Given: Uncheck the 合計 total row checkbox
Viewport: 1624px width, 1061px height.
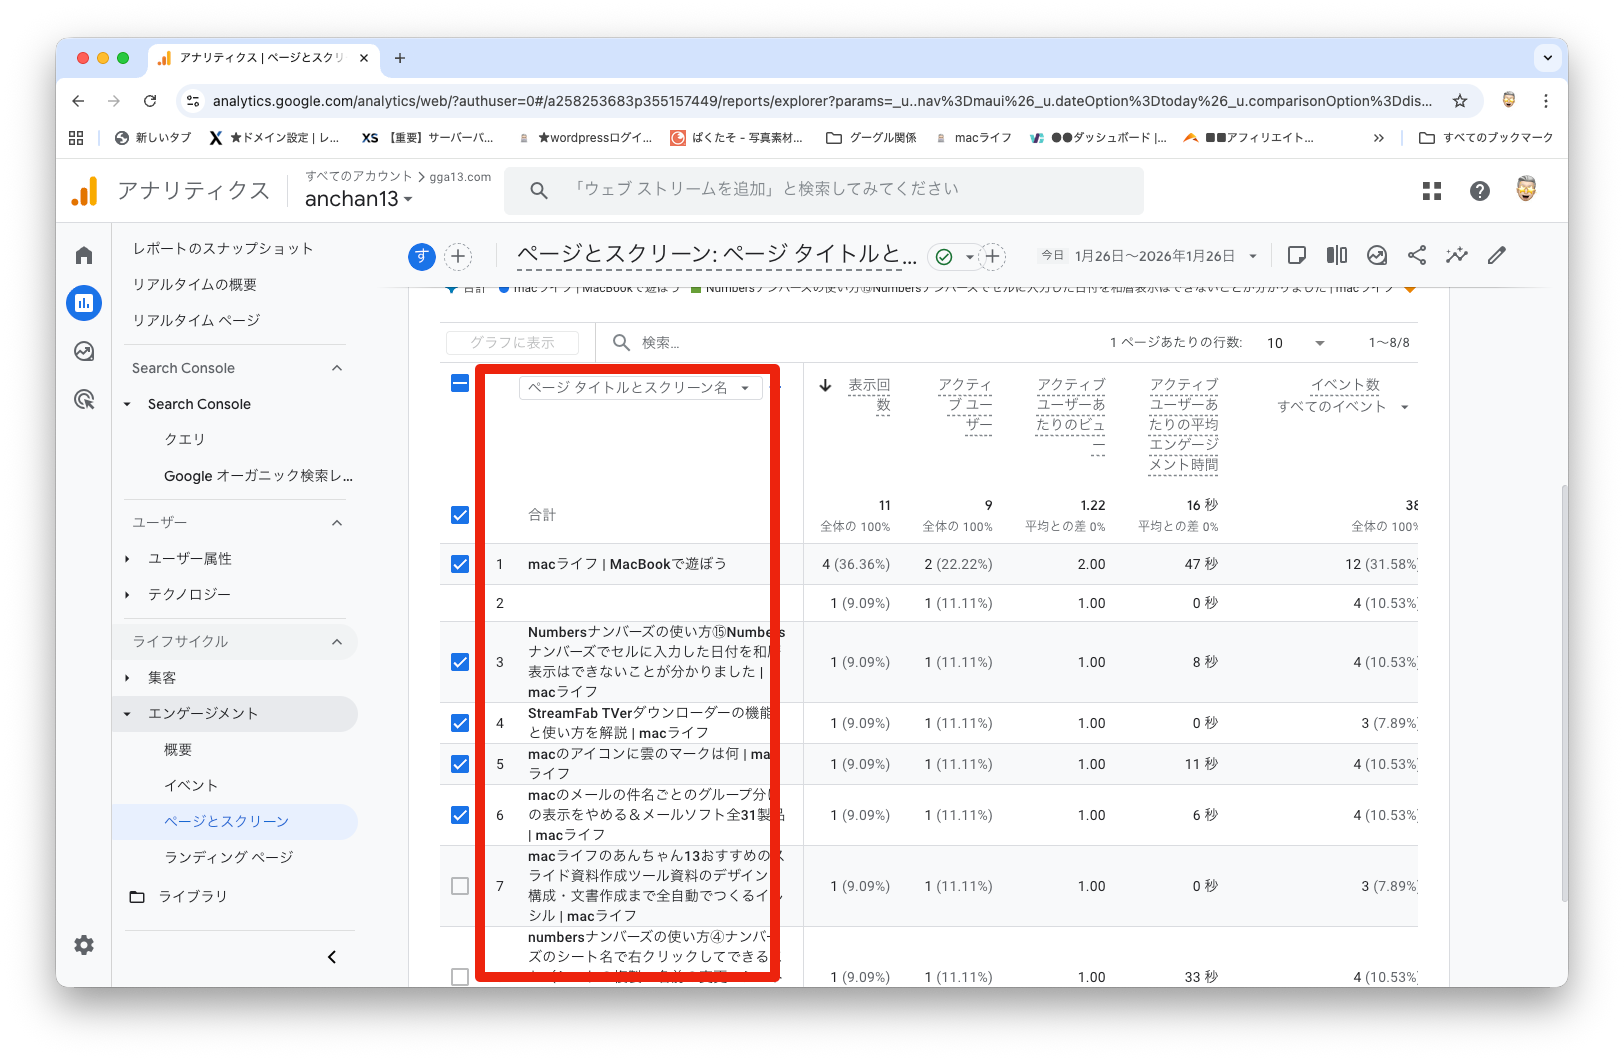Looking at the screenshot, I should pos(460,515).
